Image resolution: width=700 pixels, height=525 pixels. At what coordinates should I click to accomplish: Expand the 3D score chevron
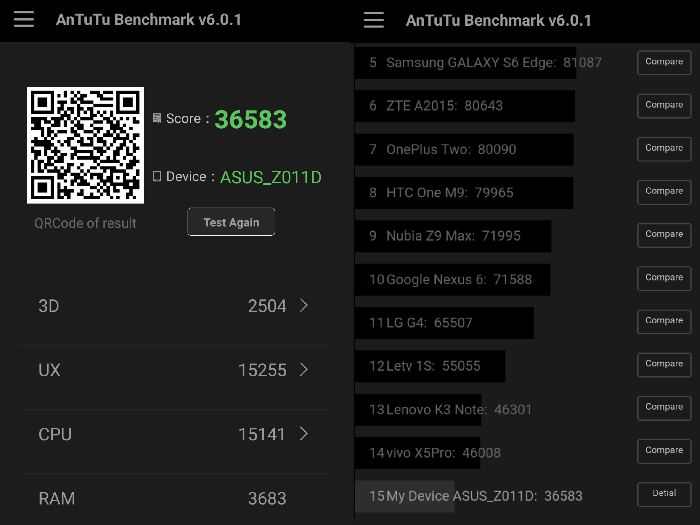[304, 305]
